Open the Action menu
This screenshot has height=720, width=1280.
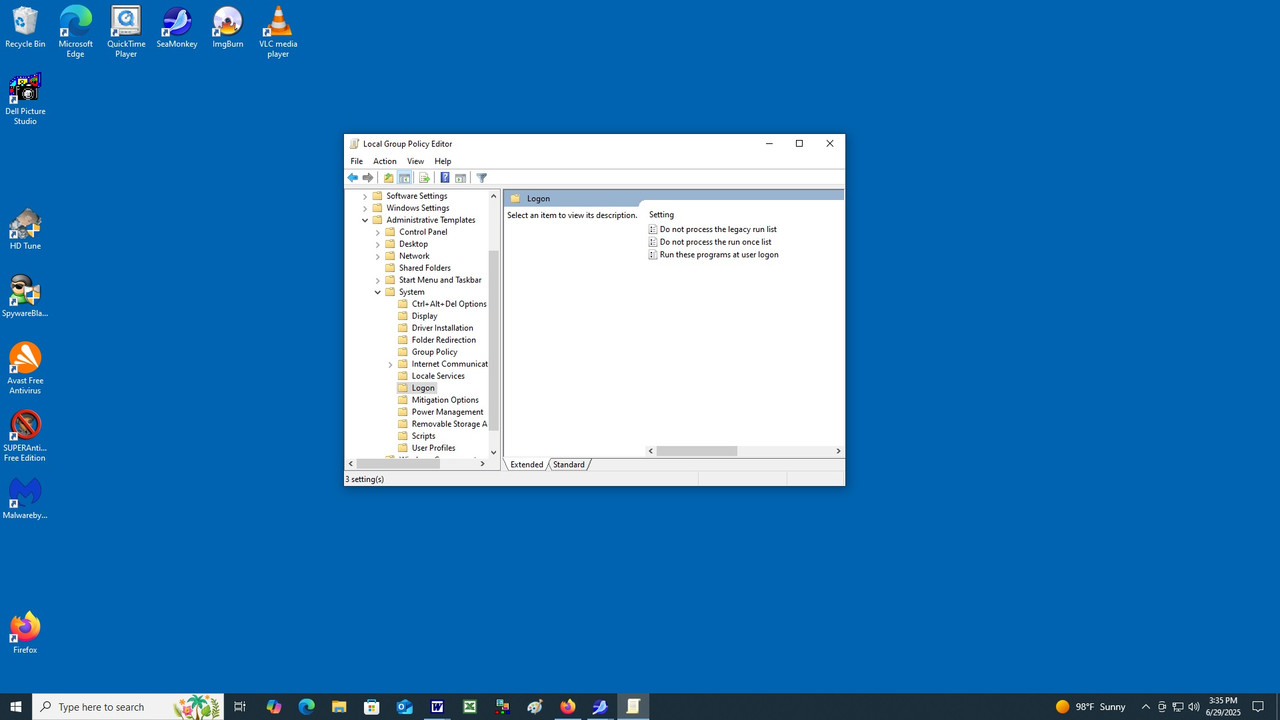click(385, 161)
